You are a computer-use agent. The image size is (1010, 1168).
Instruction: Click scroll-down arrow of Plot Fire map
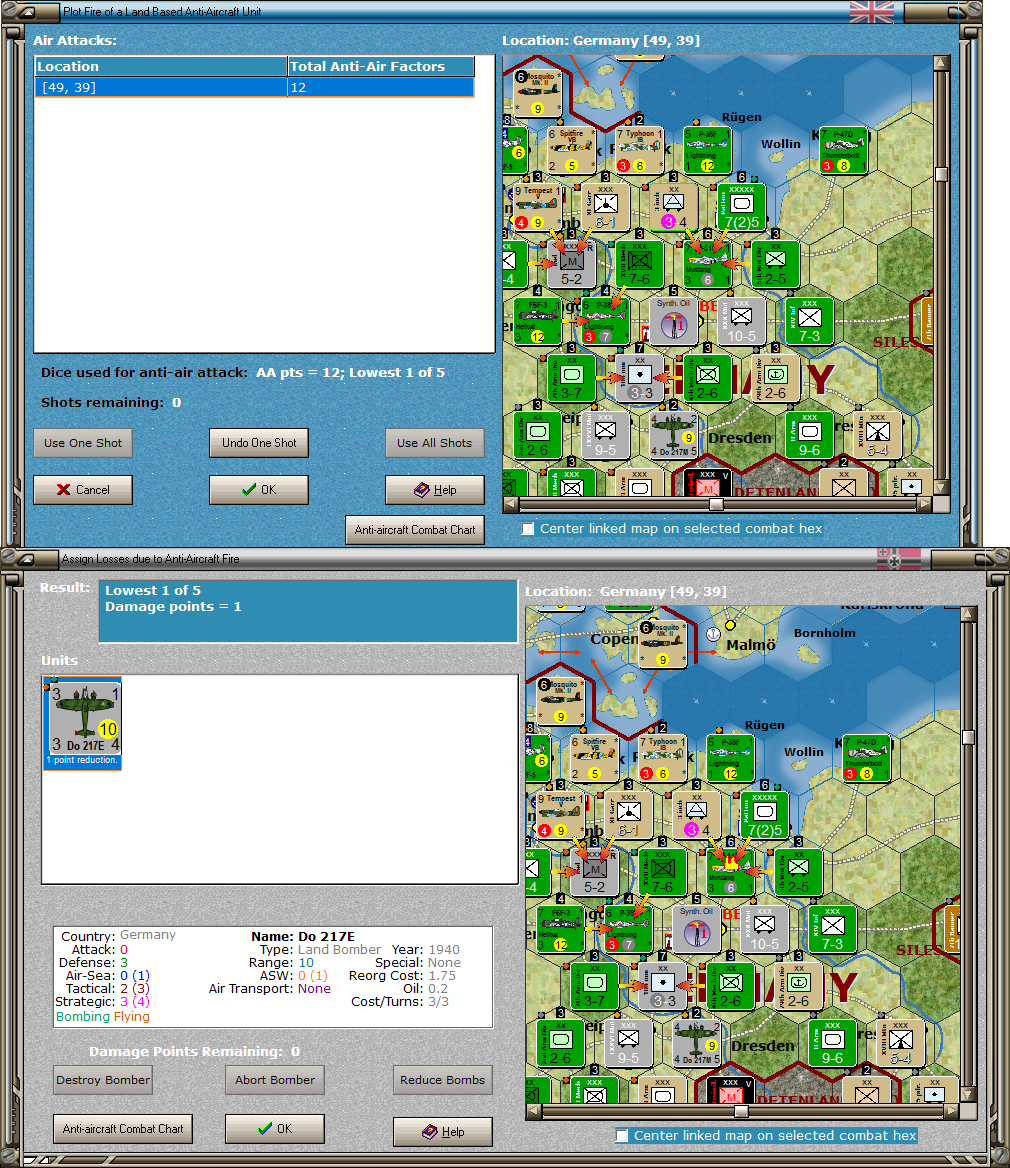click(x=941, y=487)
